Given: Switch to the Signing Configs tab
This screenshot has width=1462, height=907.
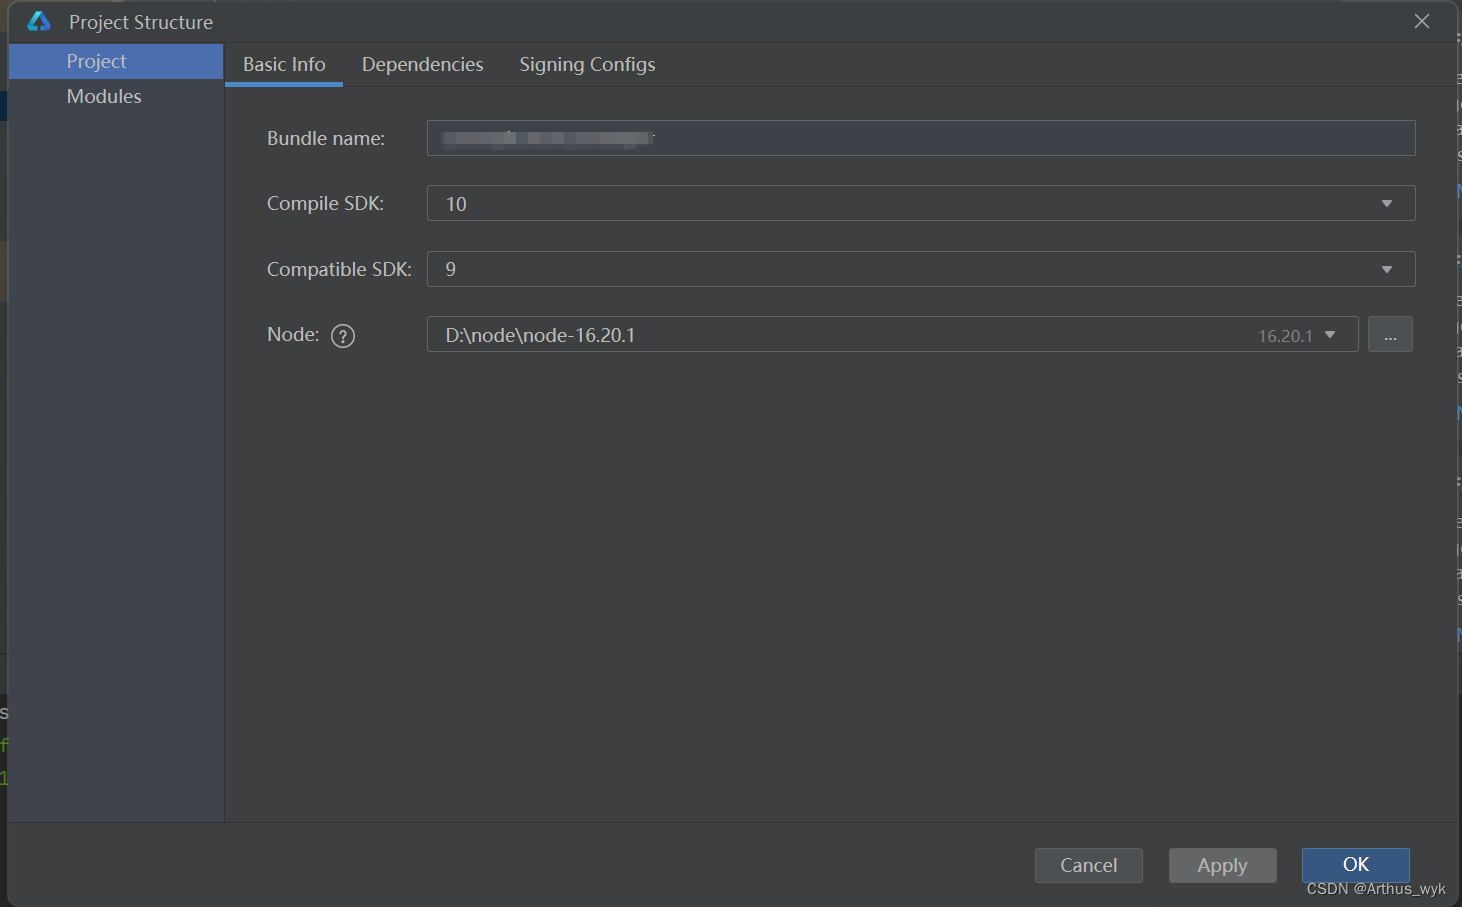Looking at the screenshot, I should point(587,64).
